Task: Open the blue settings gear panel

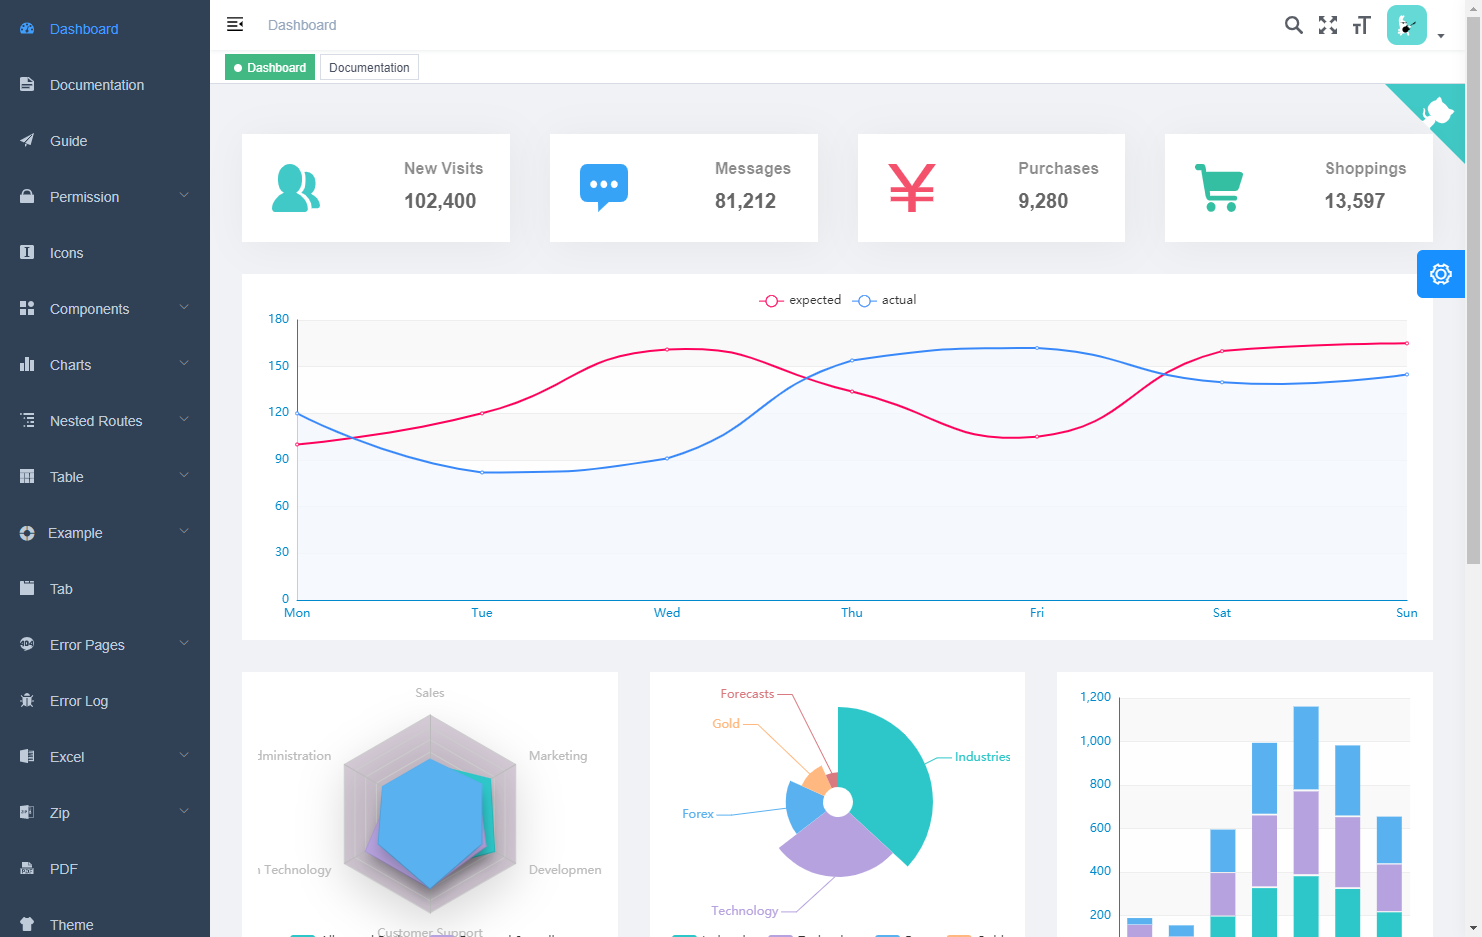Action: 1440,274
